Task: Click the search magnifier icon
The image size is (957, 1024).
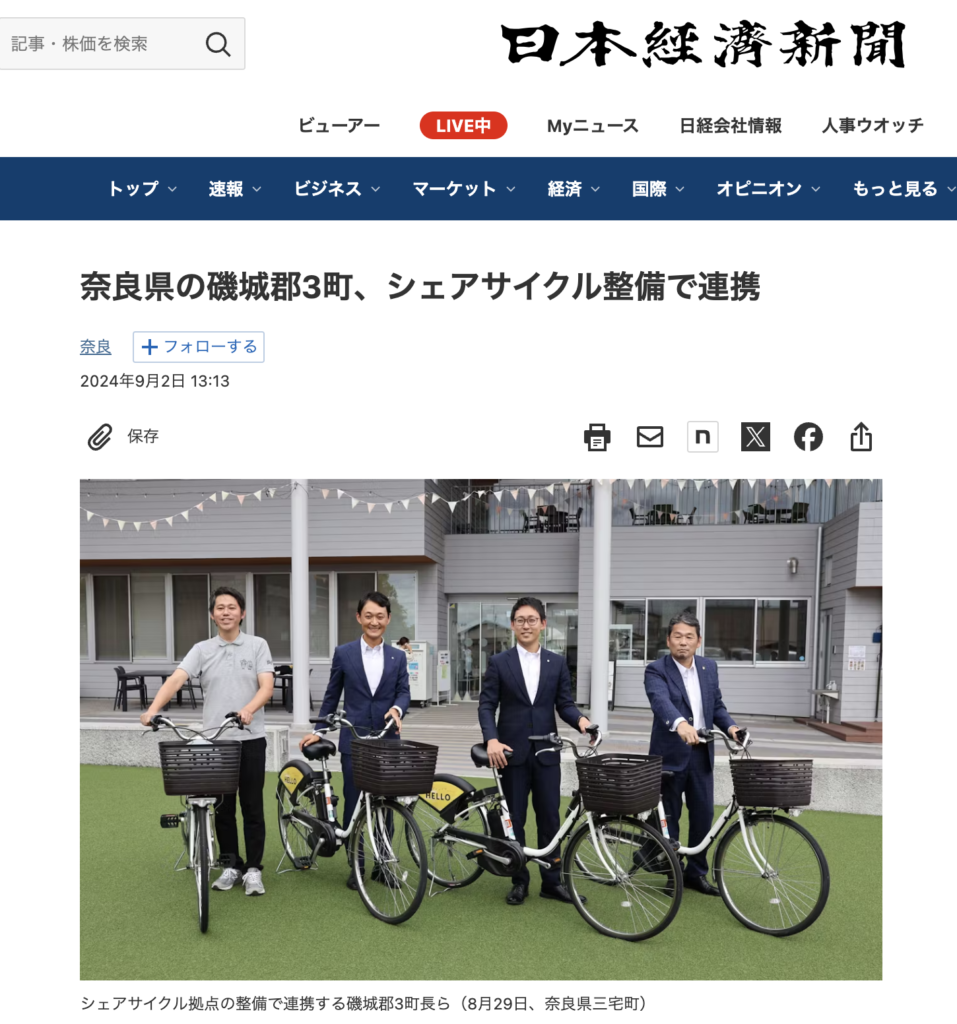Action: [218, 44]
